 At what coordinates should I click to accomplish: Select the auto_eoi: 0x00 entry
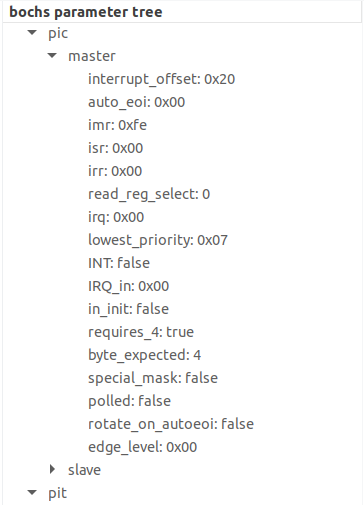[x=136, y=102]
